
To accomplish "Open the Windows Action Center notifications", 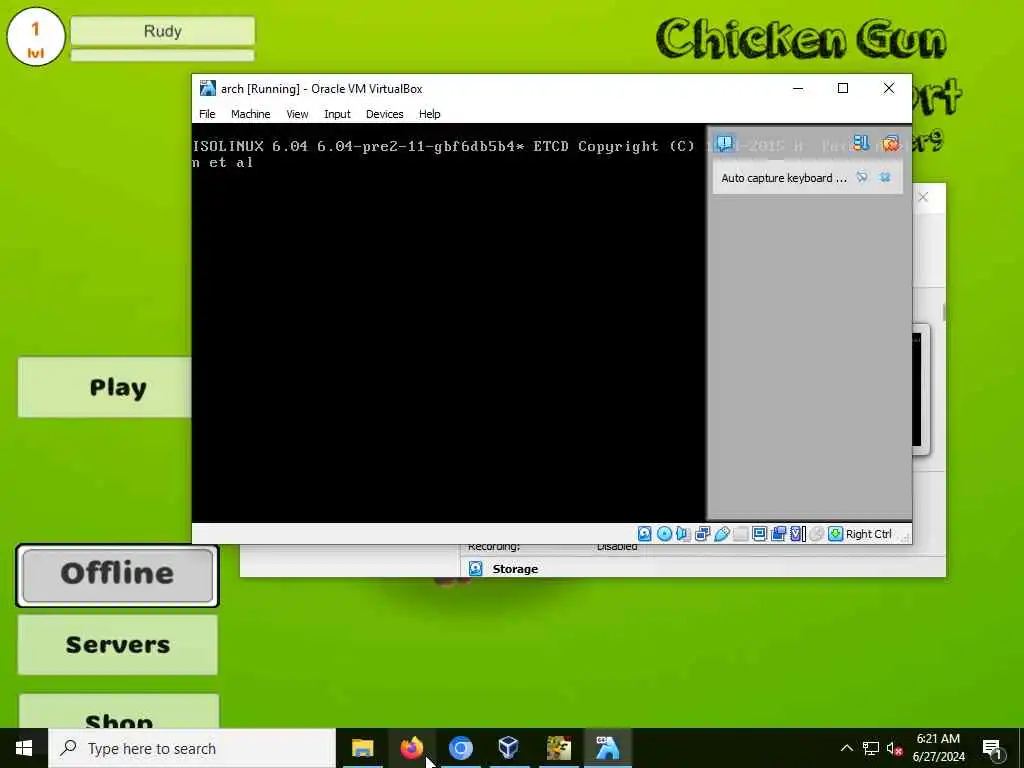I will pyautogui.click(x=992, y=748).
